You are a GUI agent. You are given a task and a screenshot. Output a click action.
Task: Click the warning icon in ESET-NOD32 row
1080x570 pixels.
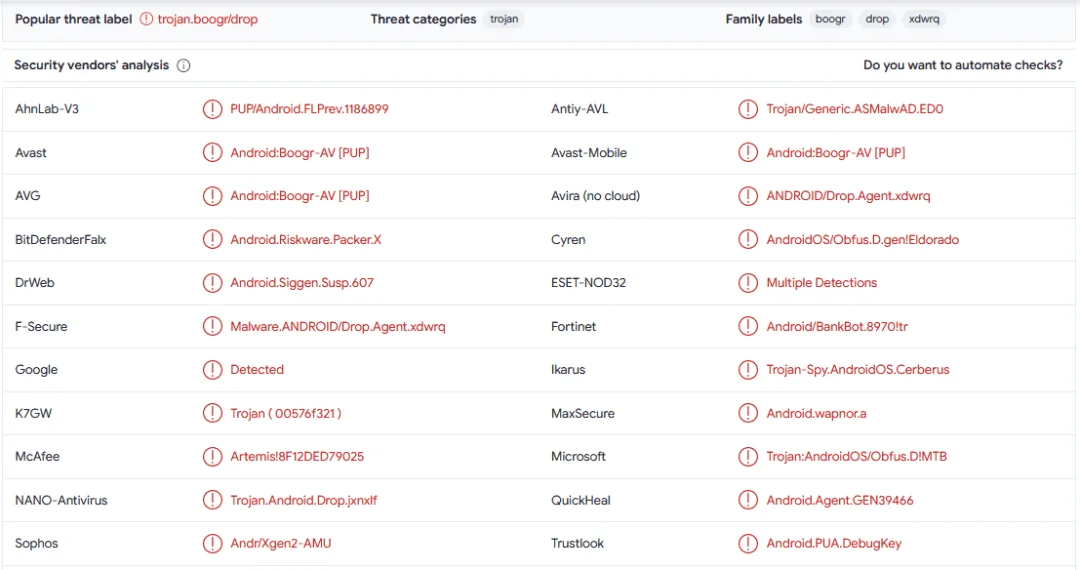click(x=748, y=282)
